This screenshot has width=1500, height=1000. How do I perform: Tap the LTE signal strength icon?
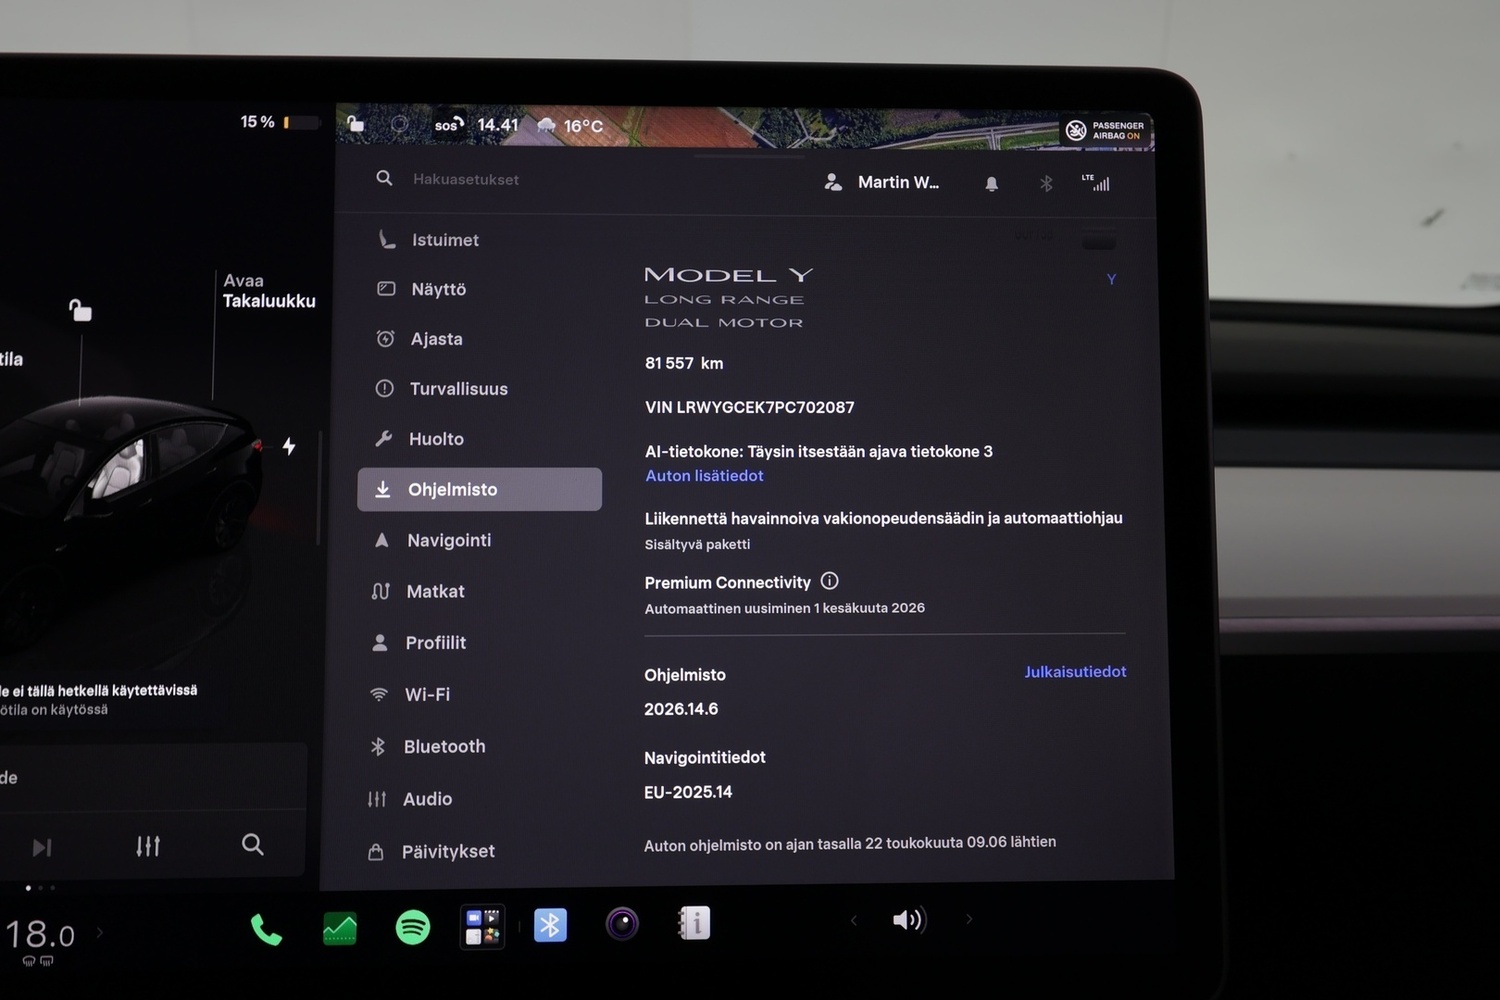(x=1096, y=182)
